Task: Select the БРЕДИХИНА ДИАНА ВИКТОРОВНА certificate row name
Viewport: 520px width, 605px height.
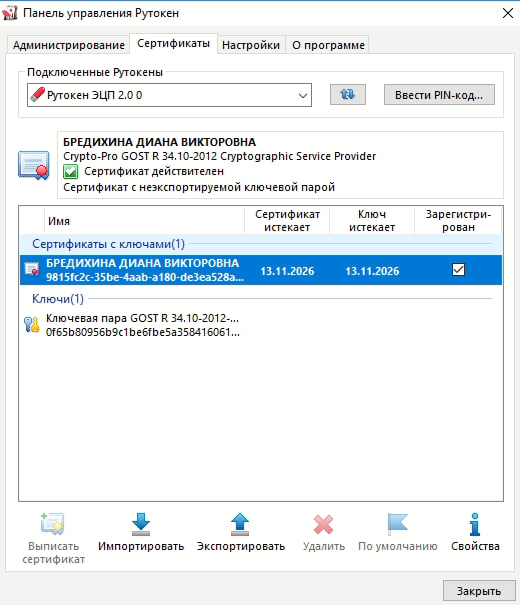Action: pos(142,263)
